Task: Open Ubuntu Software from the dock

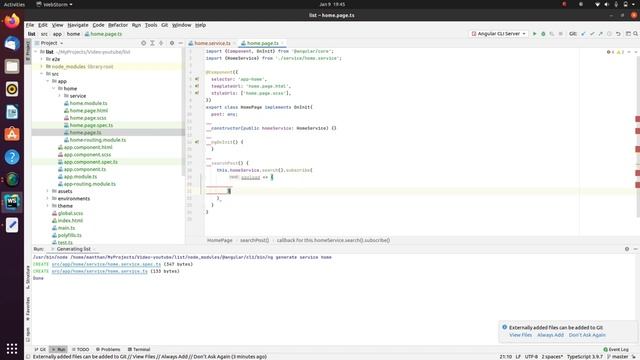Action: click(12, 134)
